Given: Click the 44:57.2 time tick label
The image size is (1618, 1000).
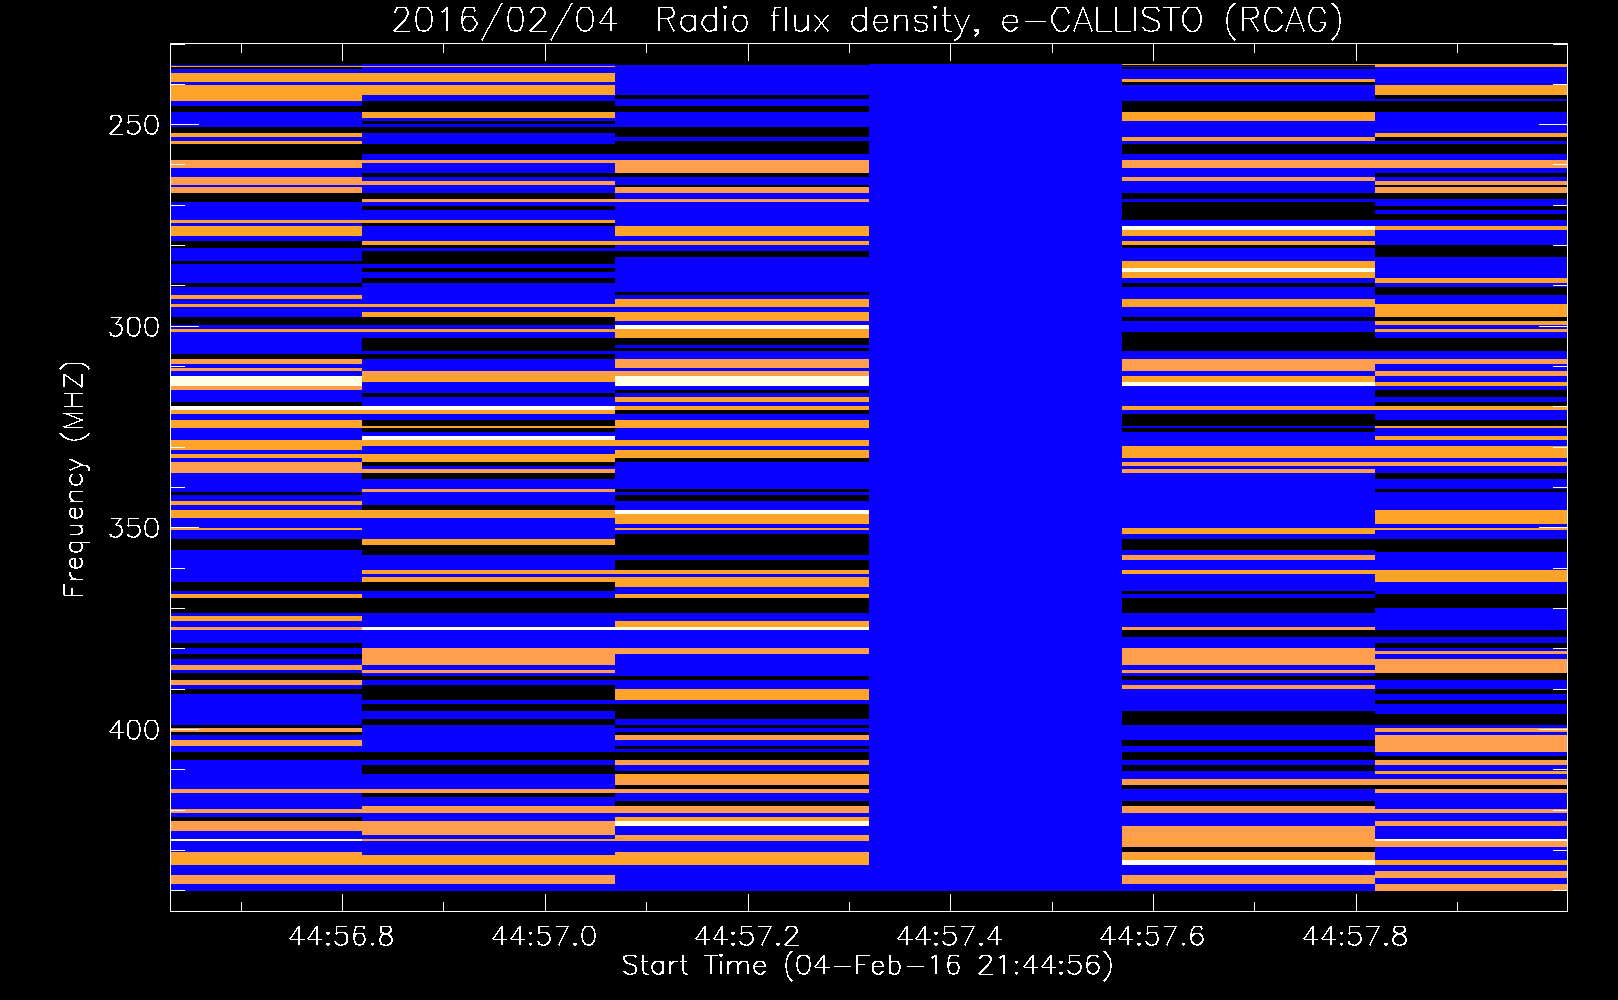Looking at the screenshot, I should click(747, 936).
